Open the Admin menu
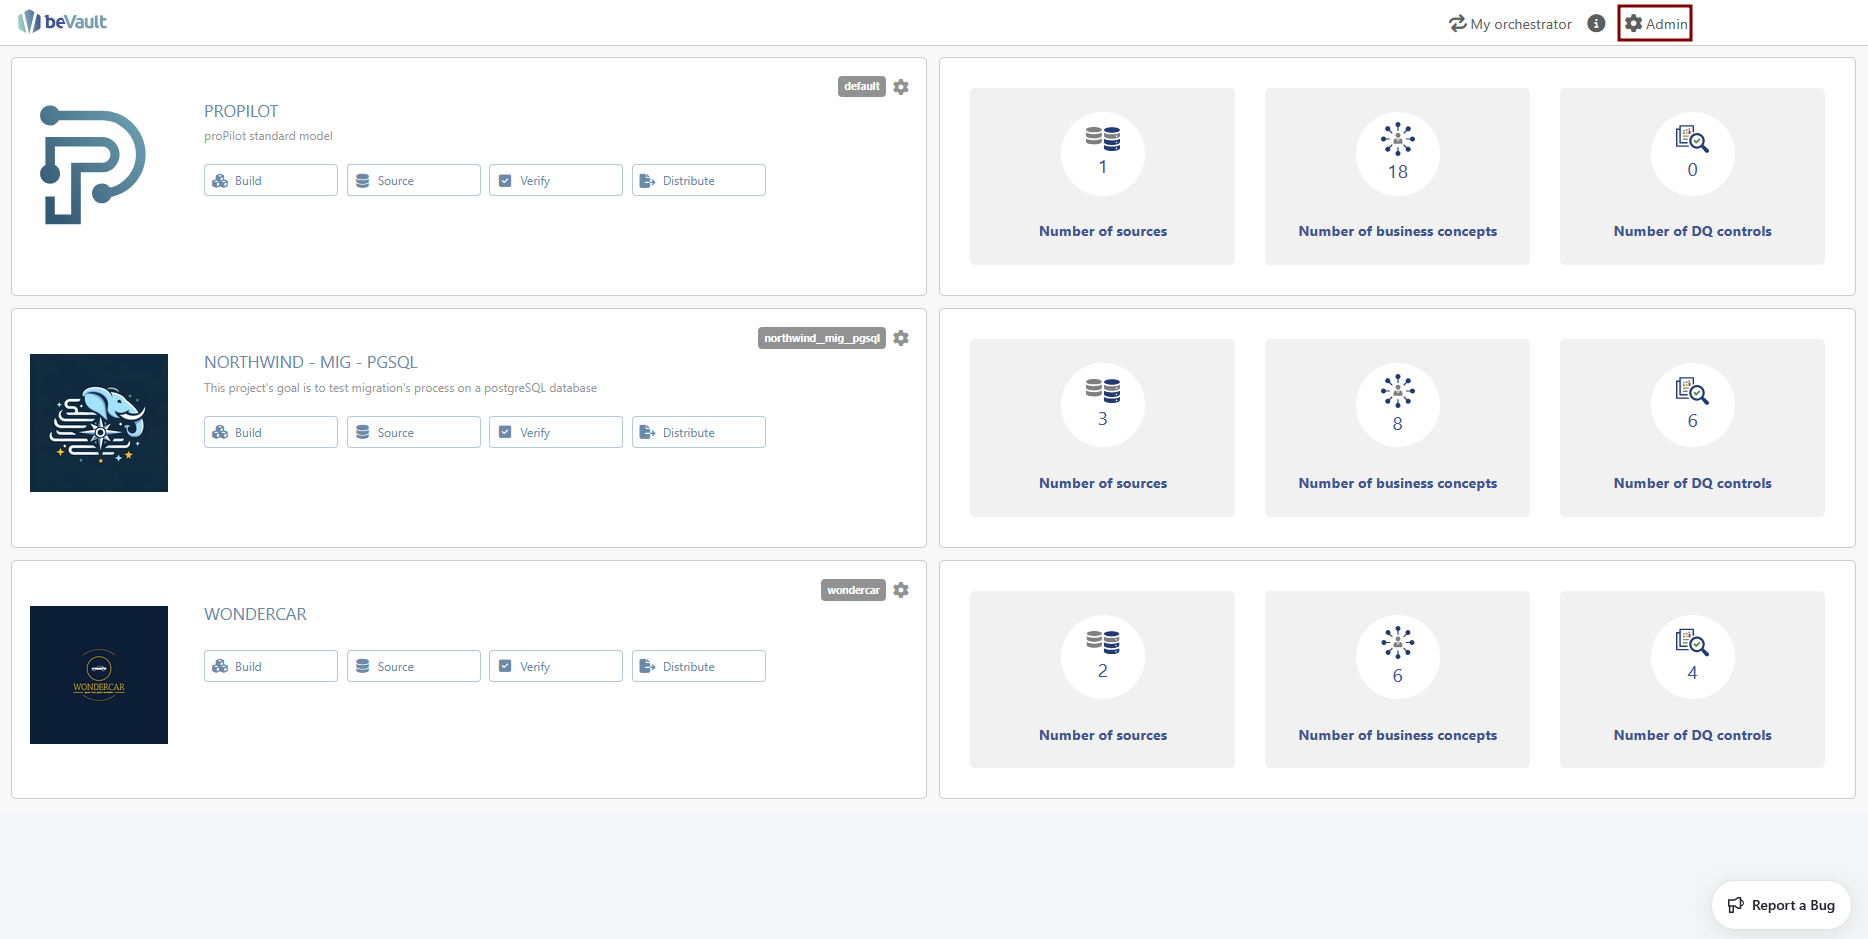The width and height of the screenshot is (1868, 939). [x=1655, y=24]
